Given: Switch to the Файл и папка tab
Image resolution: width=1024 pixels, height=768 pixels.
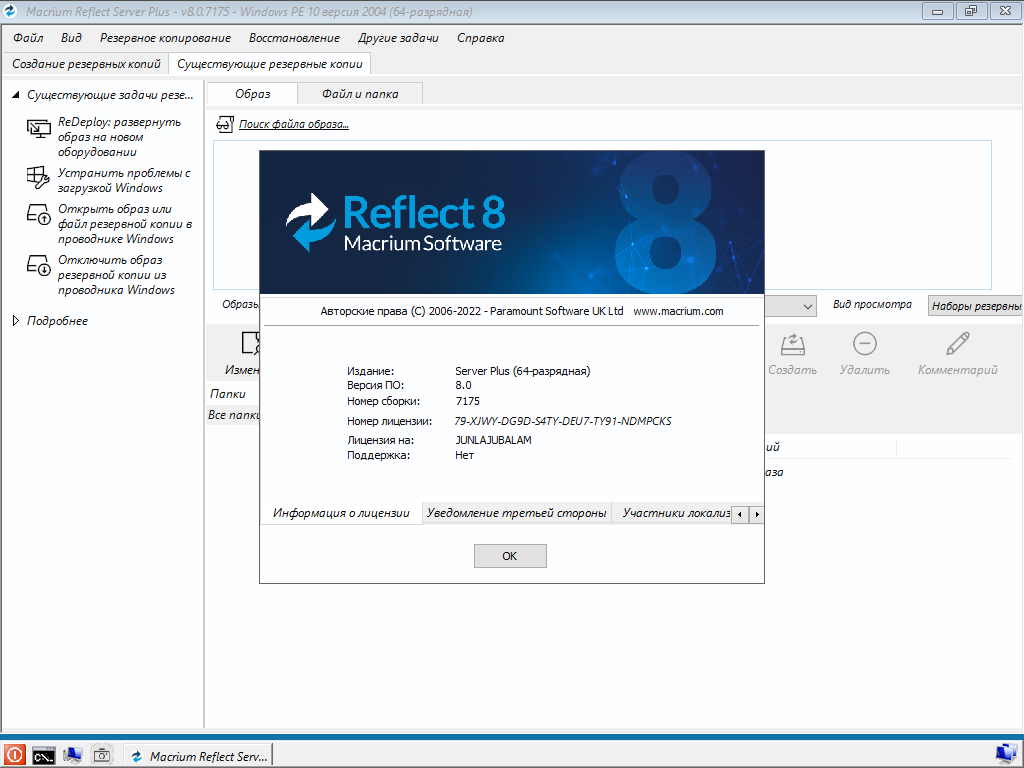Looking at the screenshot, I should (360, 94).
